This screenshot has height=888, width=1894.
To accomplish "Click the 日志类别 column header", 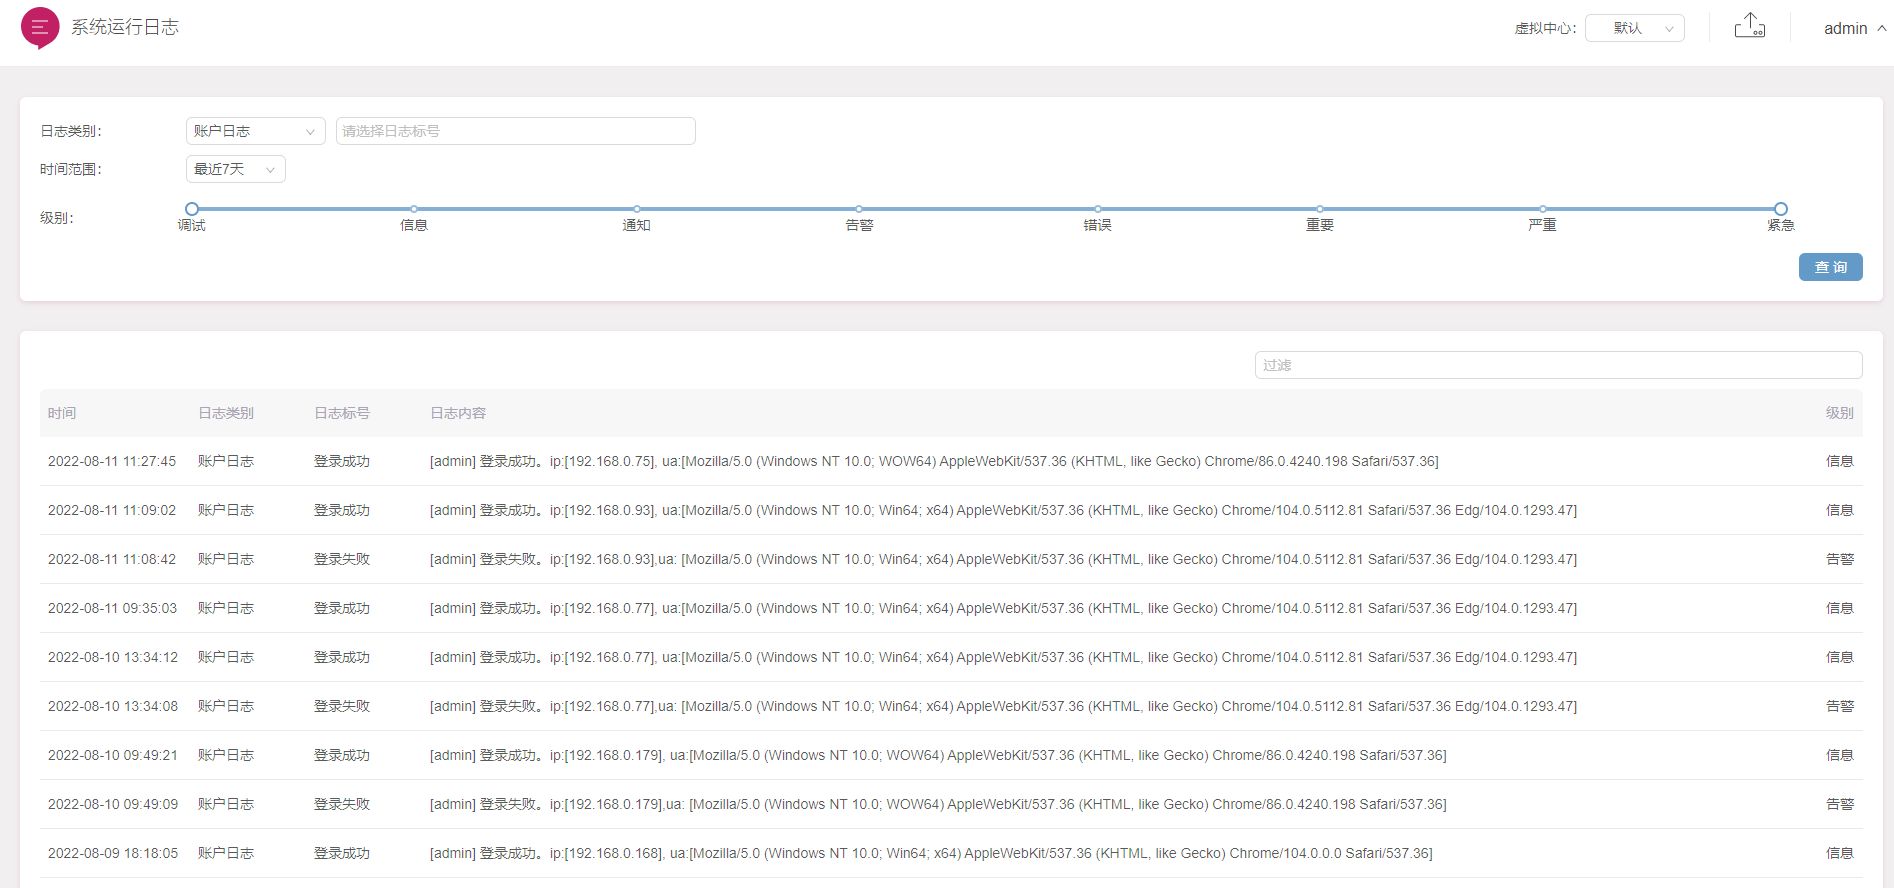I will coord(226,413).
